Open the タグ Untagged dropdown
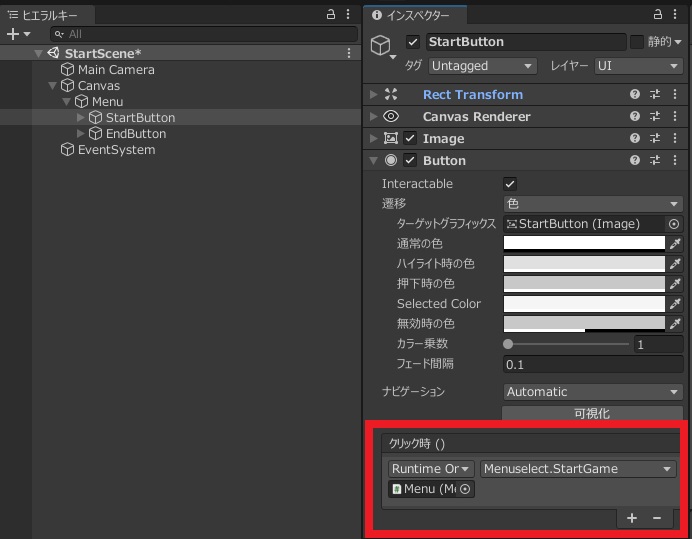 point(482,66)
